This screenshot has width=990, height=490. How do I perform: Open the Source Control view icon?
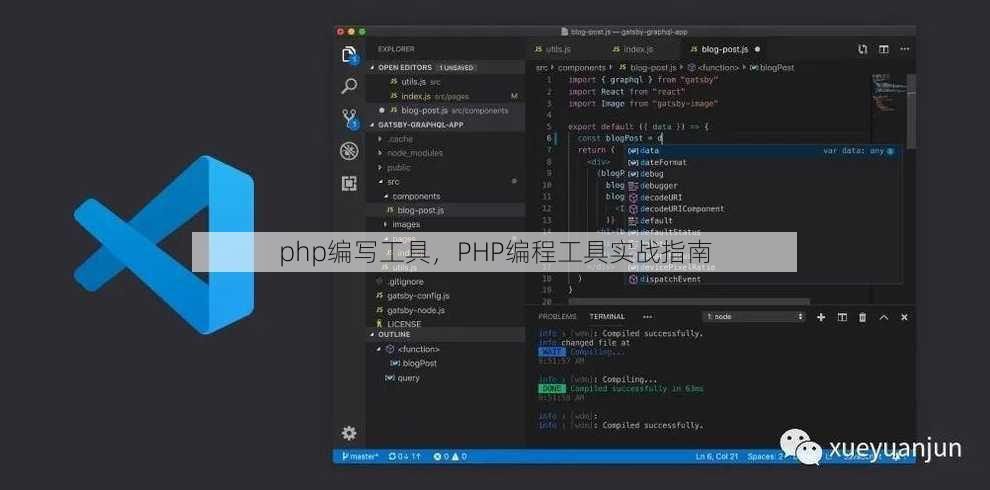coord(349,119)
